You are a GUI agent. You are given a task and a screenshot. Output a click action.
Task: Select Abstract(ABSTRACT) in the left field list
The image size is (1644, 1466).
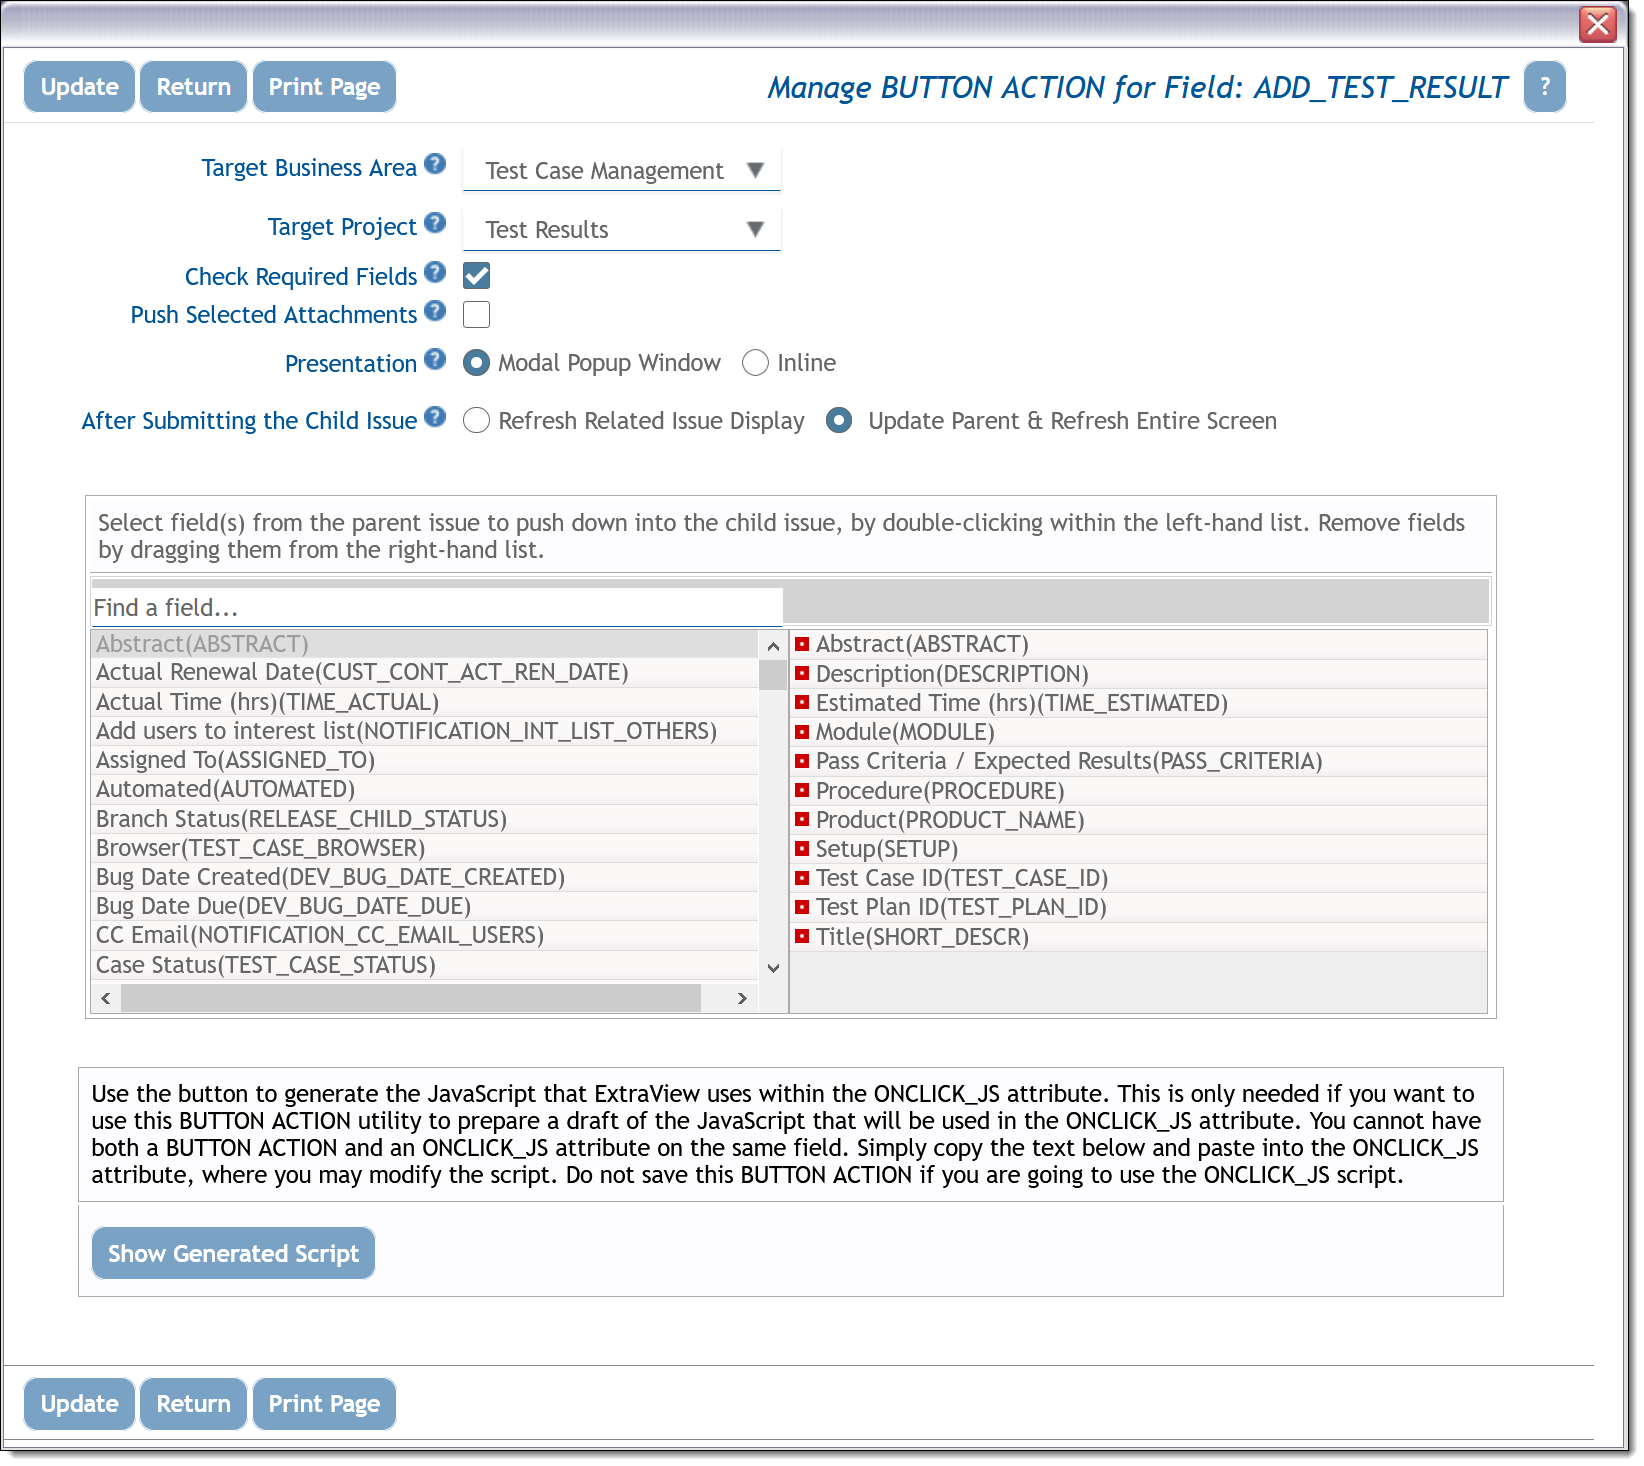pyautogui.click(x=425, y=644)
